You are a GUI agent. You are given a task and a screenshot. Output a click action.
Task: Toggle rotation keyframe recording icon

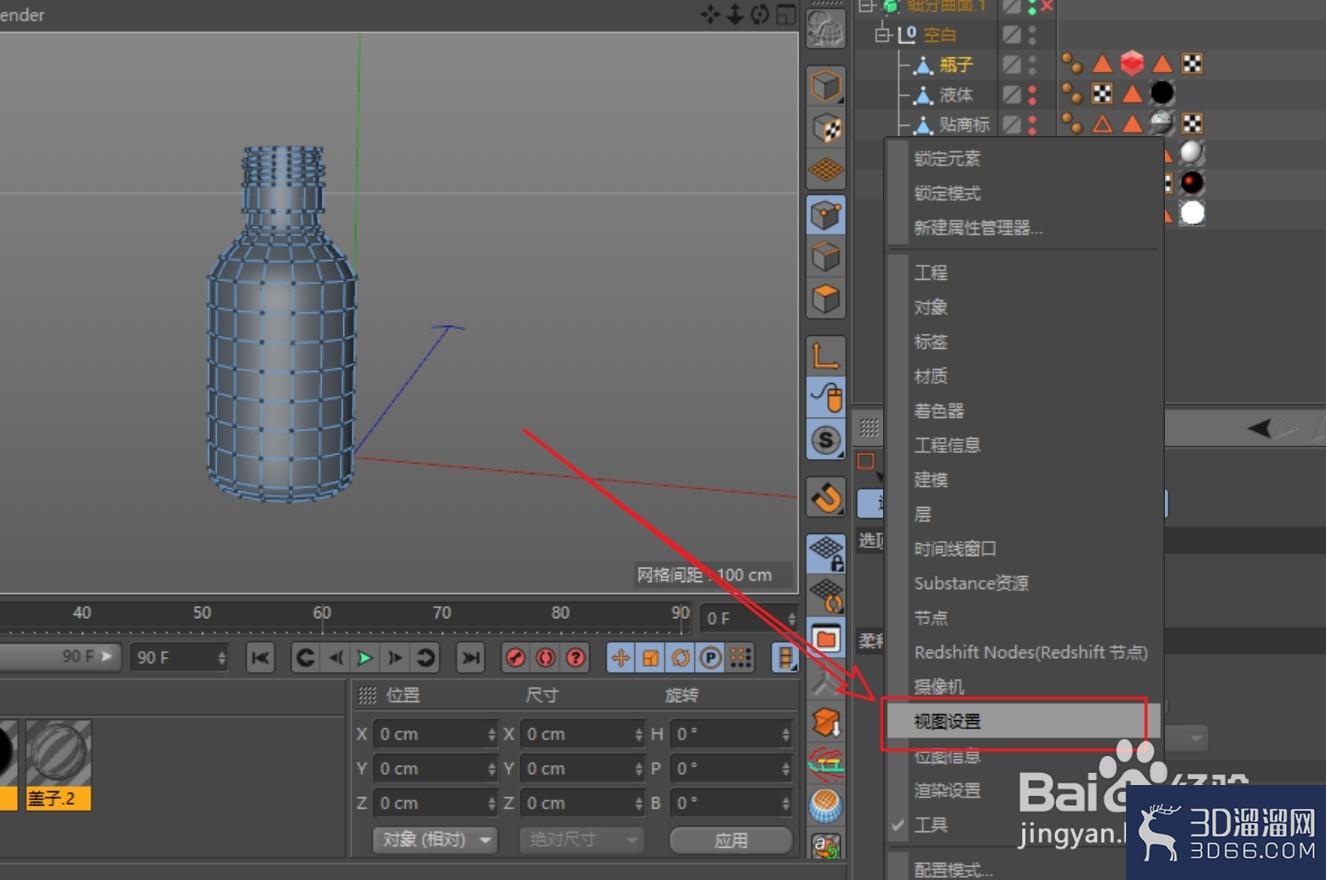(680, 657)
